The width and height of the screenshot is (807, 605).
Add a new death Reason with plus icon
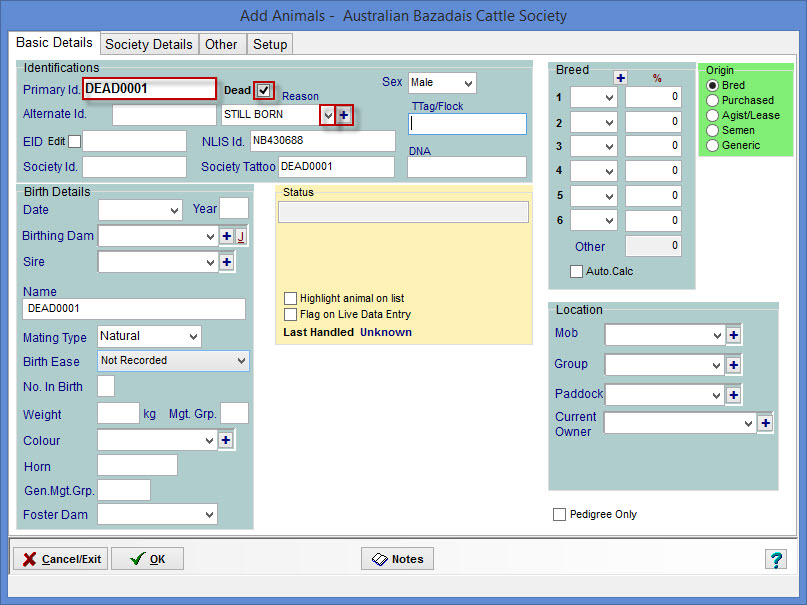344,115
